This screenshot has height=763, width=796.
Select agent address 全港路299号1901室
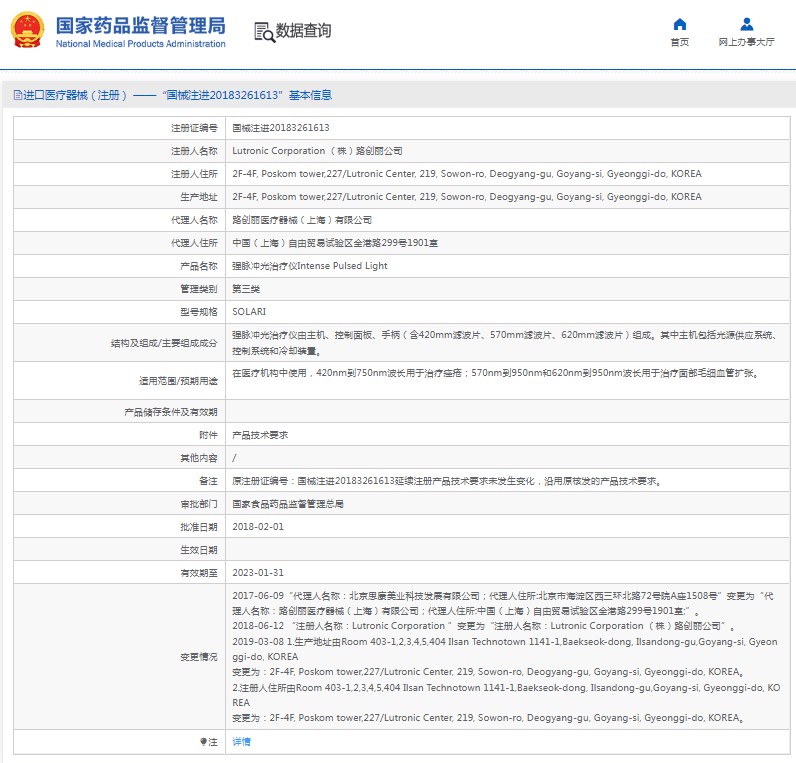[335, 243]
